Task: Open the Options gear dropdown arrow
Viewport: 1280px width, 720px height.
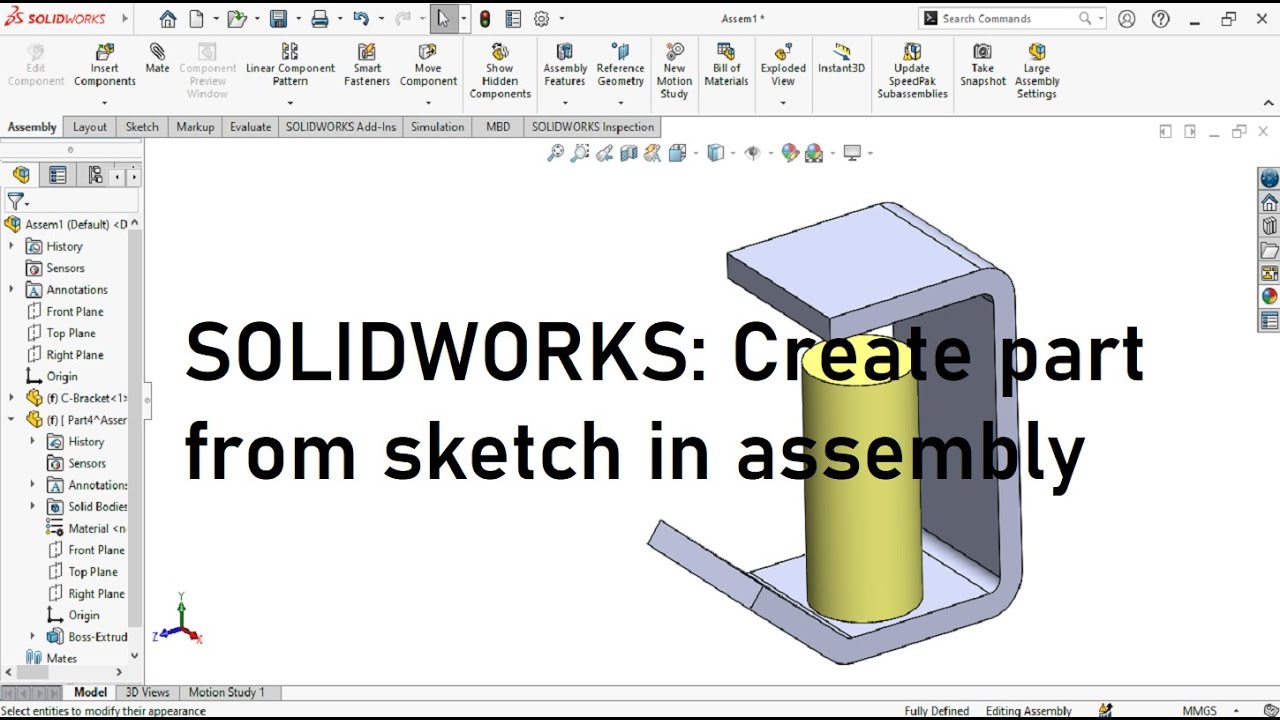Action: [x=561, y=19]
